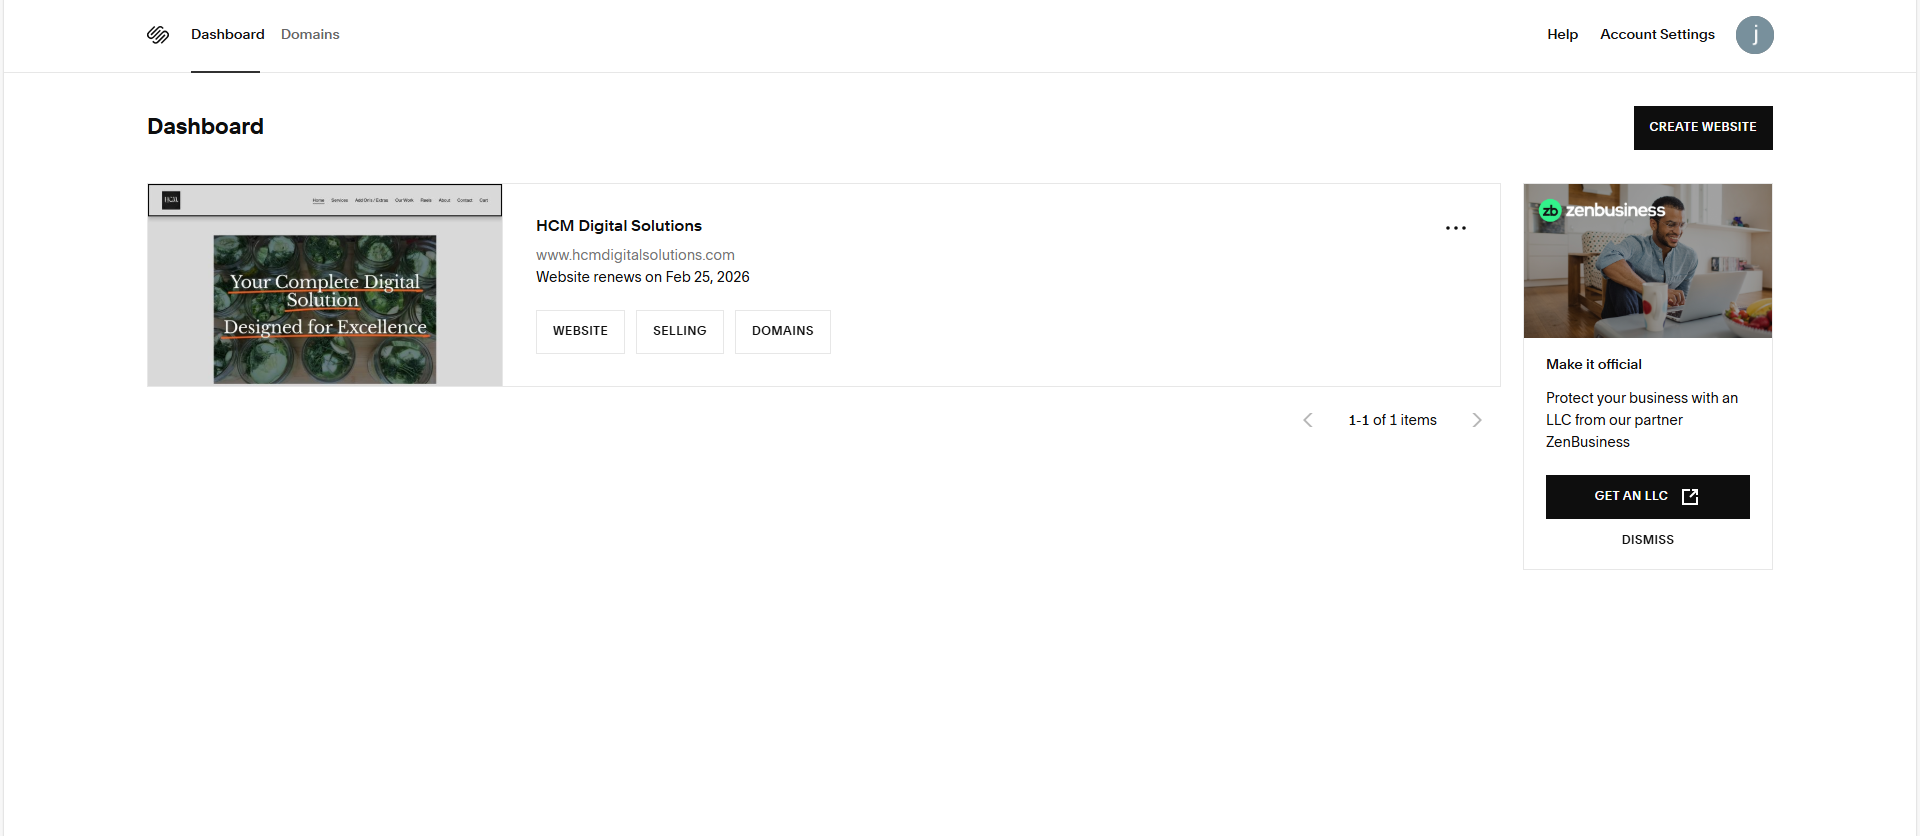This screenshot has width=1920, height=836.
Task: Click the Squarespace logo icon
Action: (x=158, y=35)
